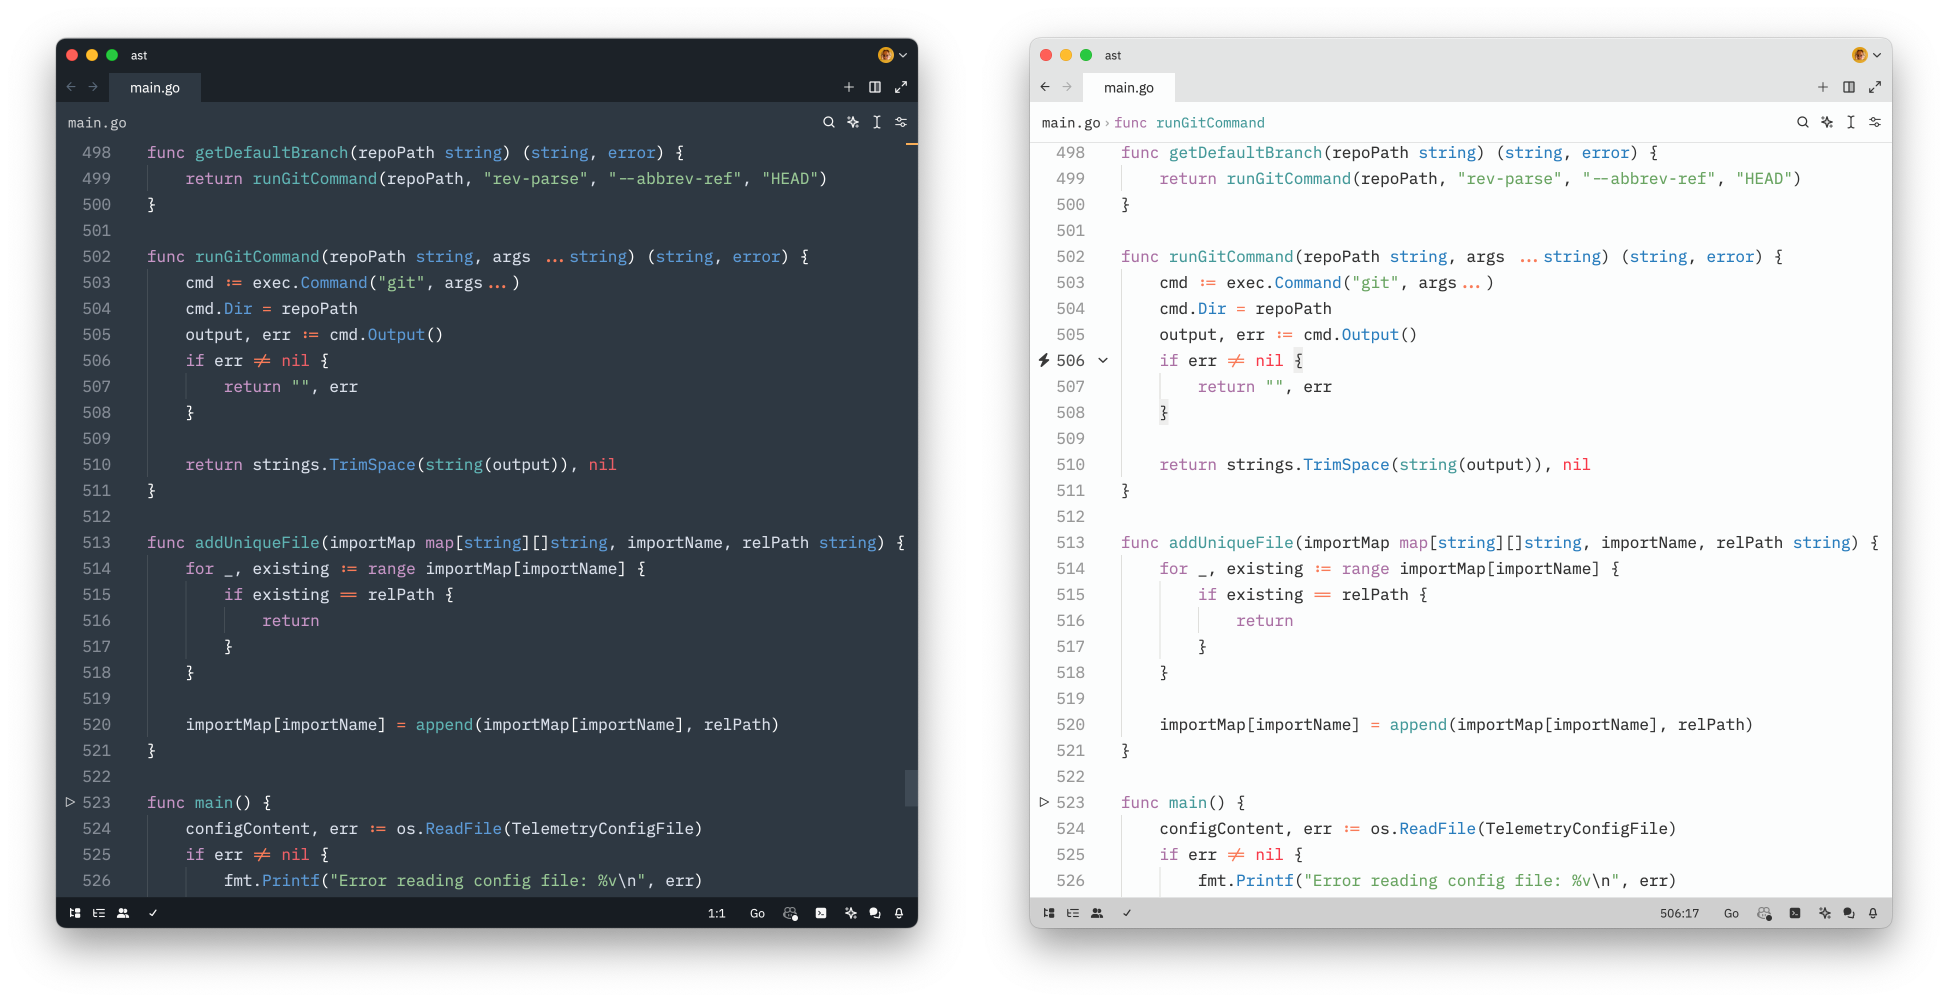The height and width of the screenshot is (1002, 1948).
Task: Click diagnostics checkmark in dark window
Action: [153, 913]
